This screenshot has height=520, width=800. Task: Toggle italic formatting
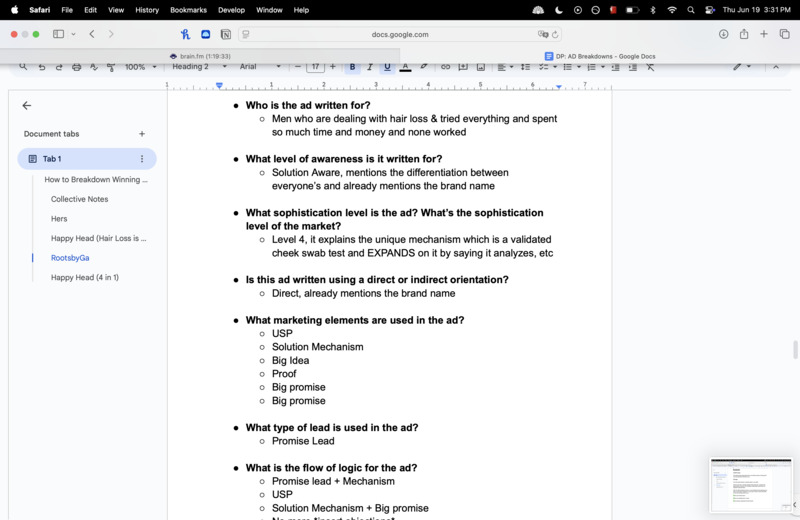click(x=370, y=67)
